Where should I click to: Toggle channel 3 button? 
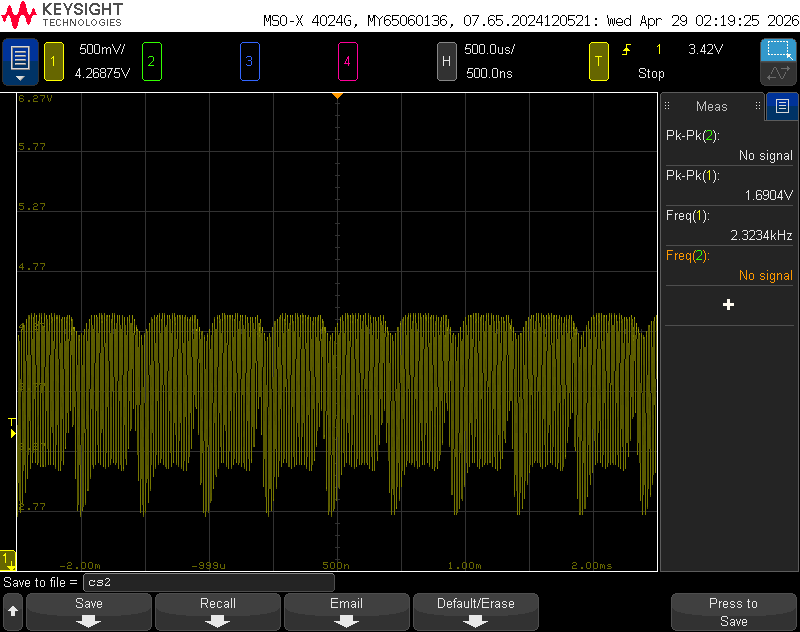249,62
